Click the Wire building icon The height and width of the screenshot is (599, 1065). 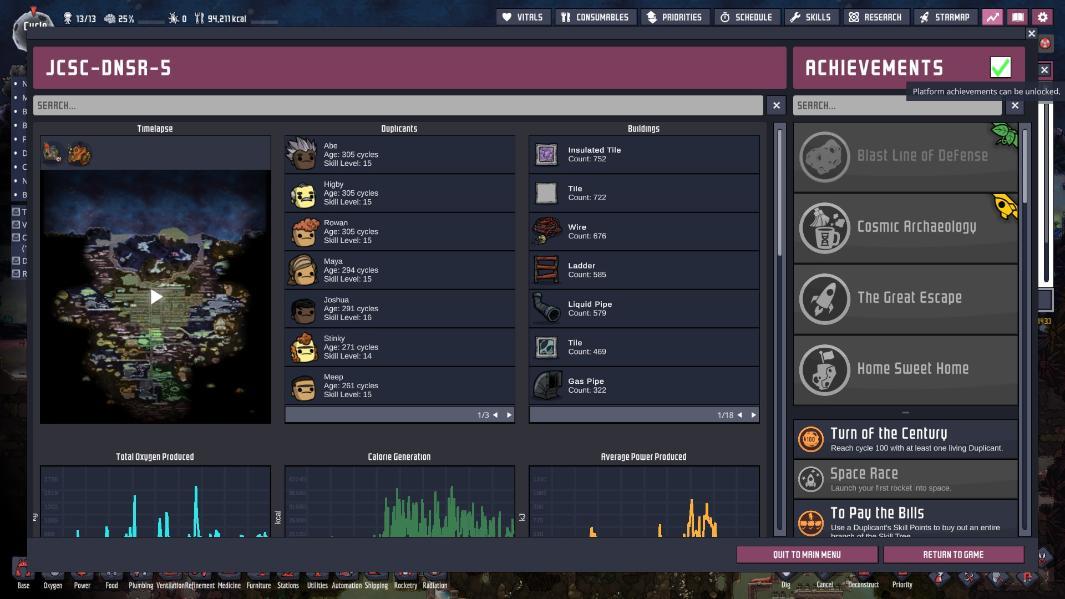pyautogui.click(x=546, y=231)
